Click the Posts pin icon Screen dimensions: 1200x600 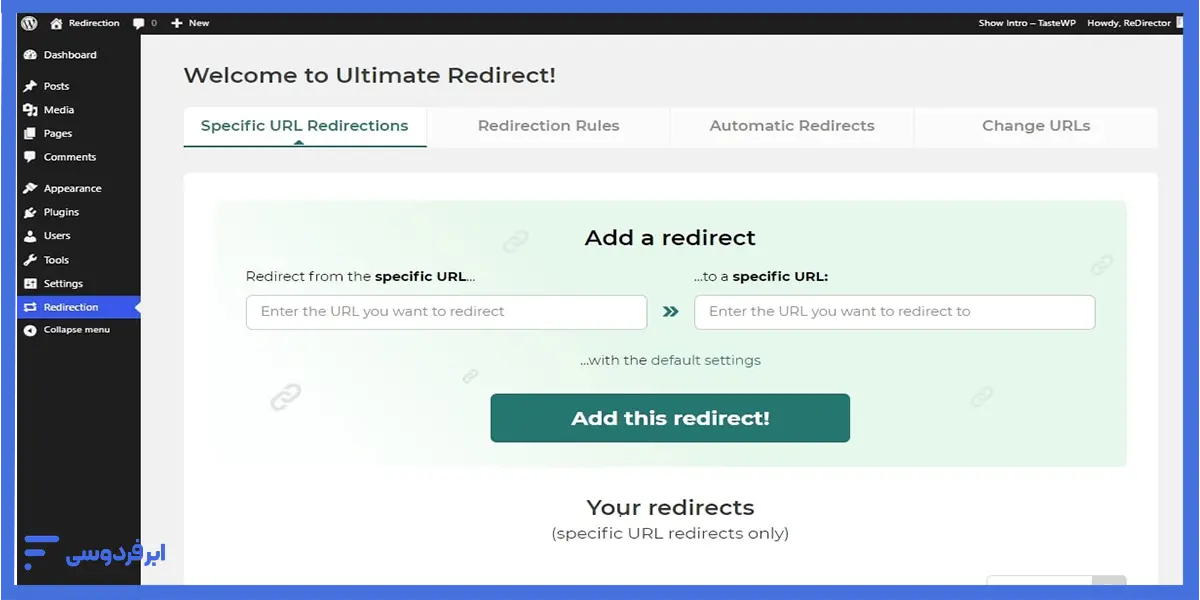(x=30, y=86)
